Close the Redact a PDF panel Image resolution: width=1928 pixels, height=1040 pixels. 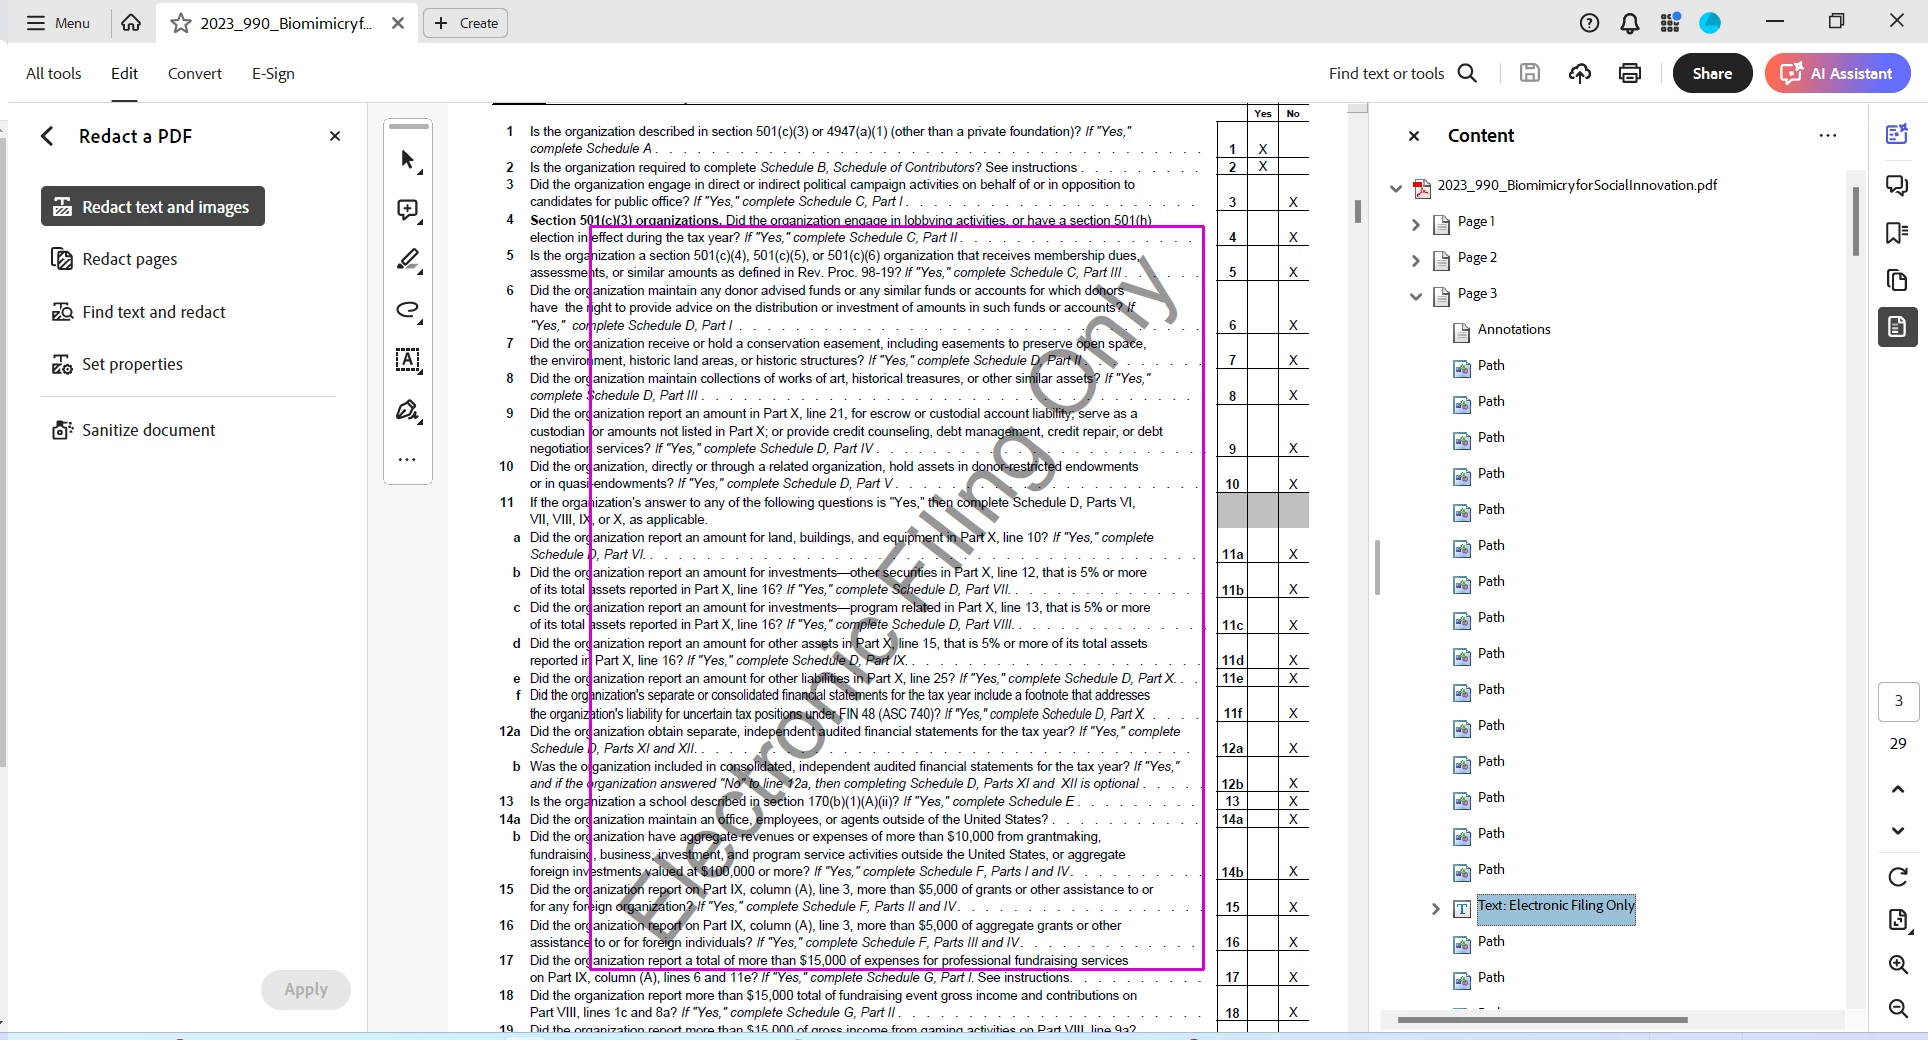pyautogui.click(x=335, y=136)
